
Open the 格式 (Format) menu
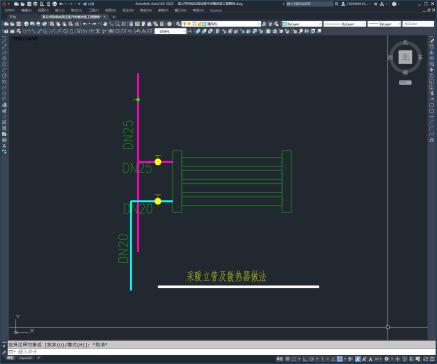coord(76,10)
